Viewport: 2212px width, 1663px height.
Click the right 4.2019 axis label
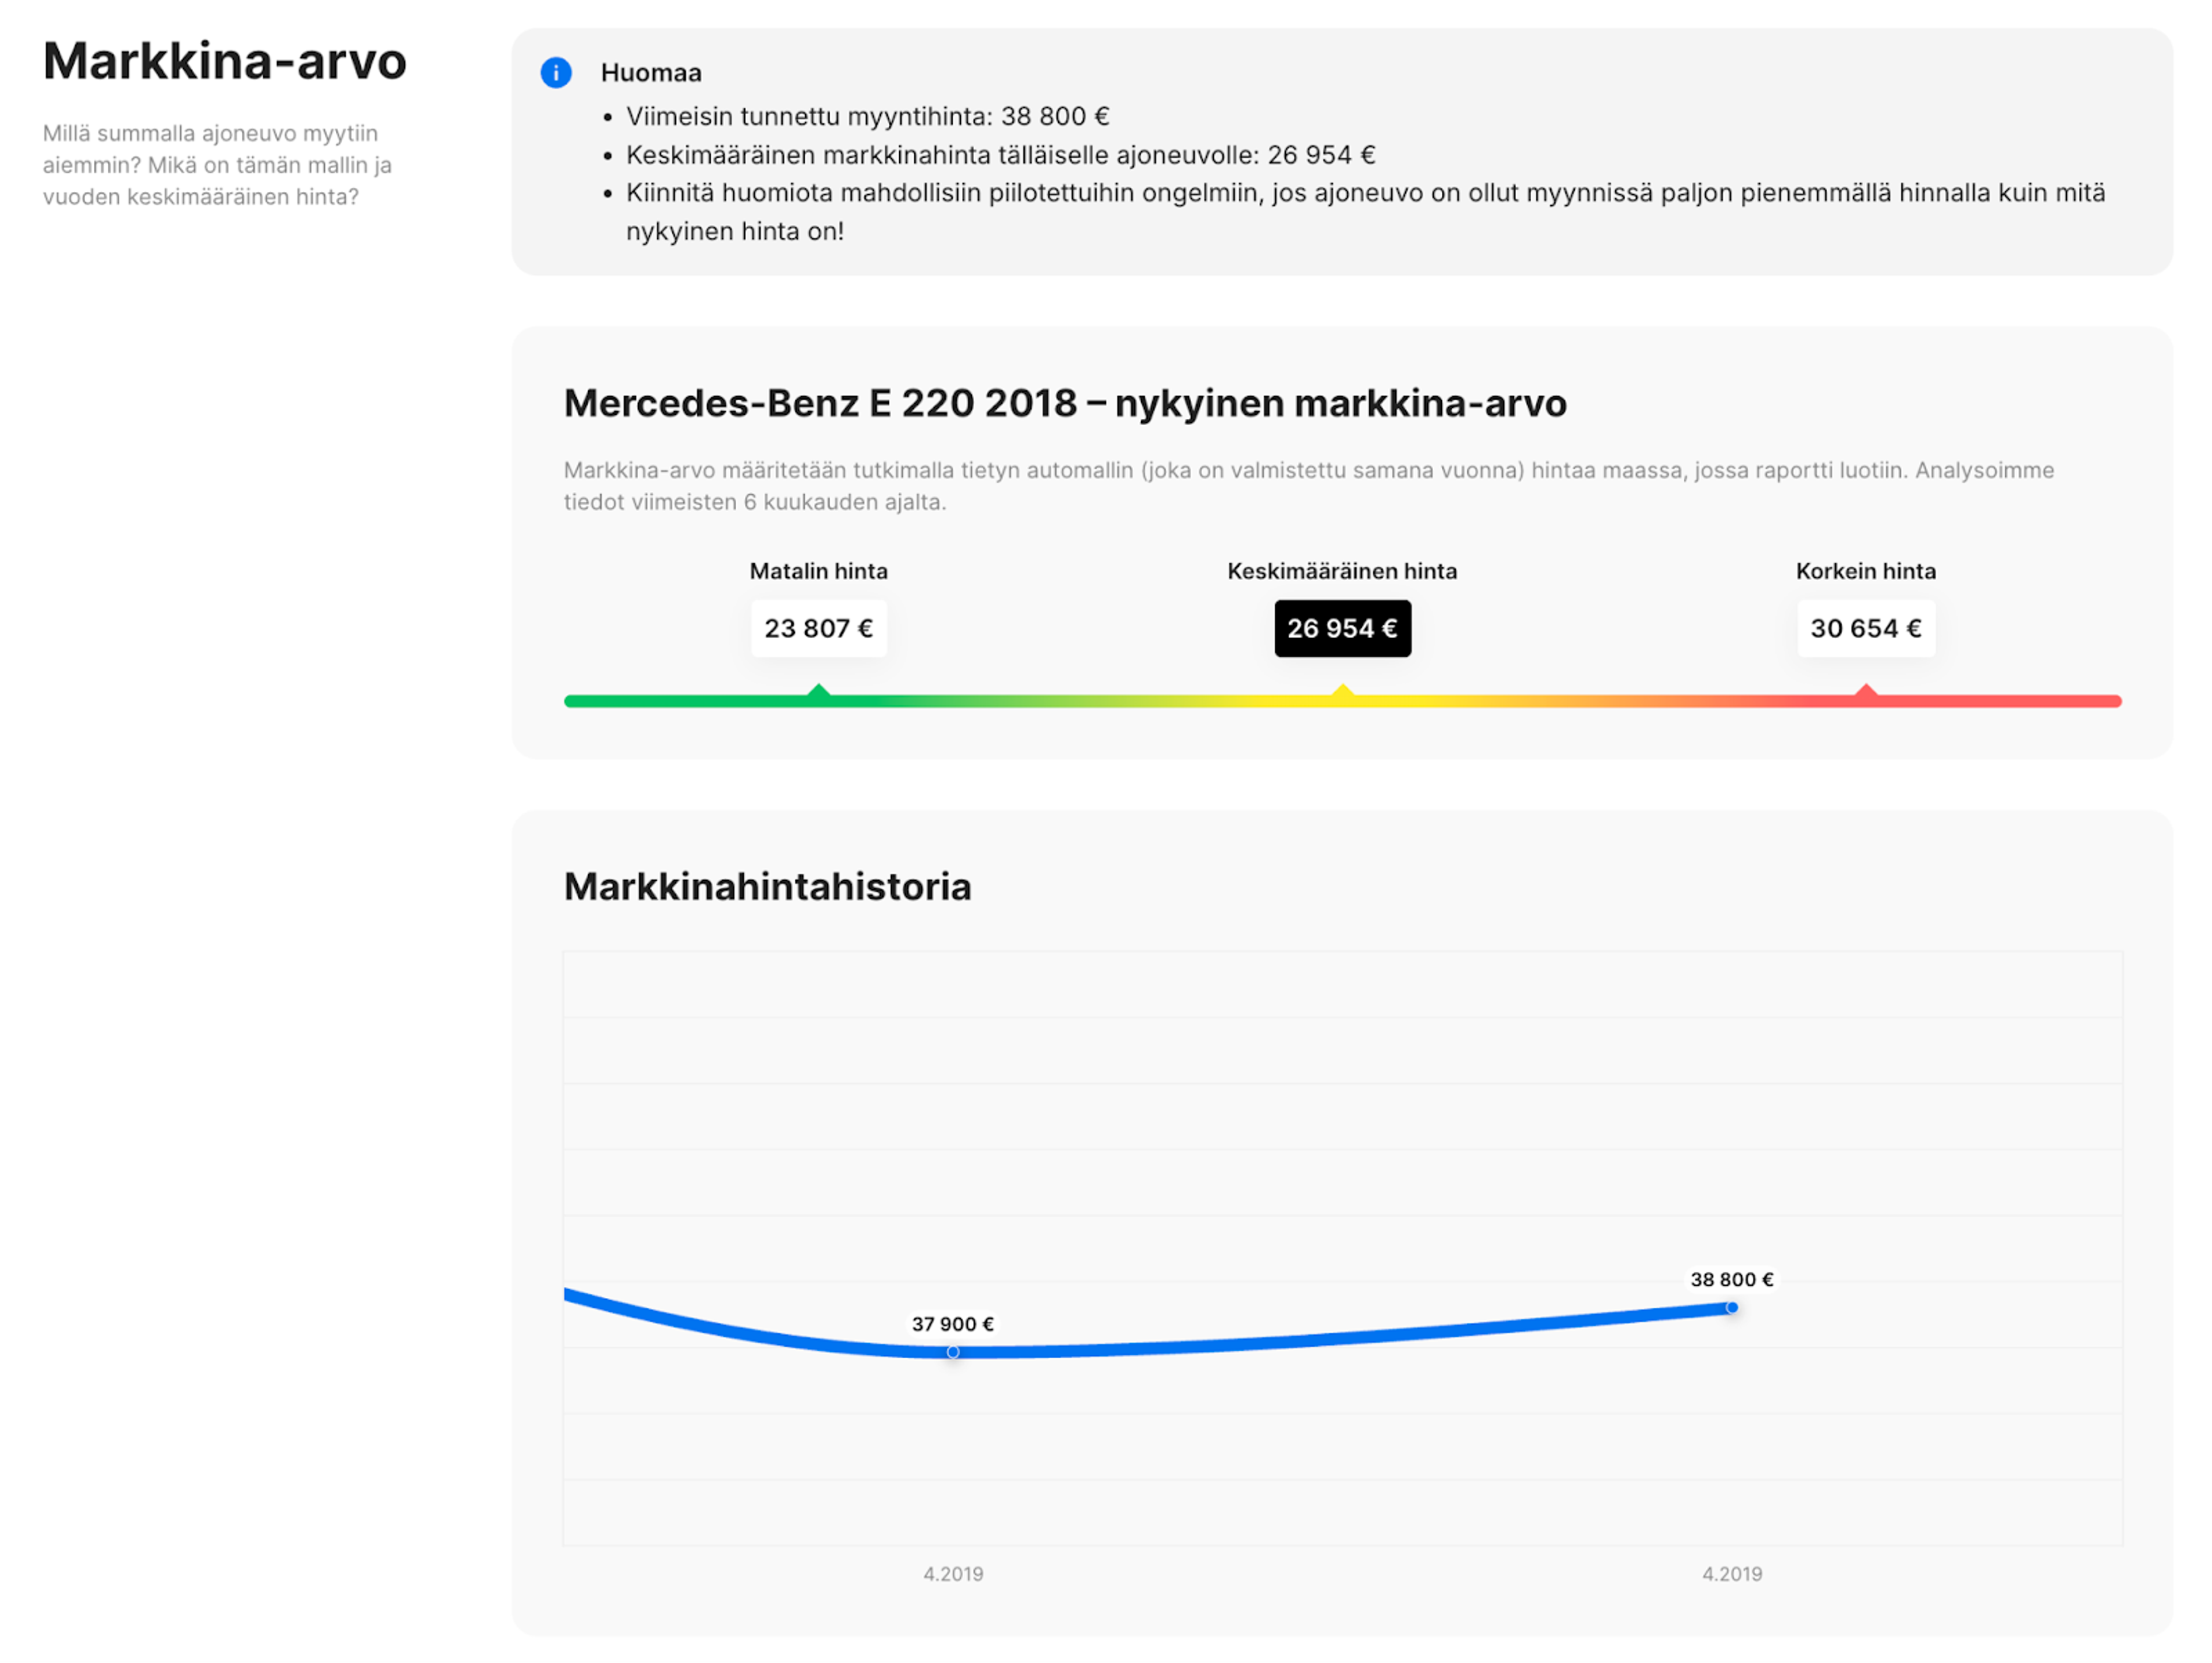[1732, 1574]
